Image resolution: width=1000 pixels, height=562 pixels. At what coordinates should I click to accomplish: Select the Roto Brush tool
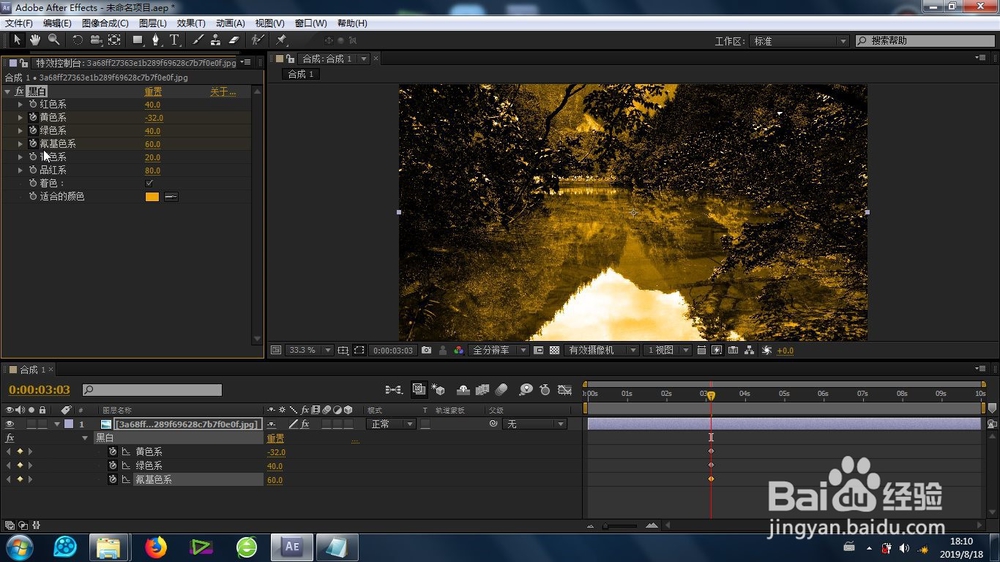[257, 40]
